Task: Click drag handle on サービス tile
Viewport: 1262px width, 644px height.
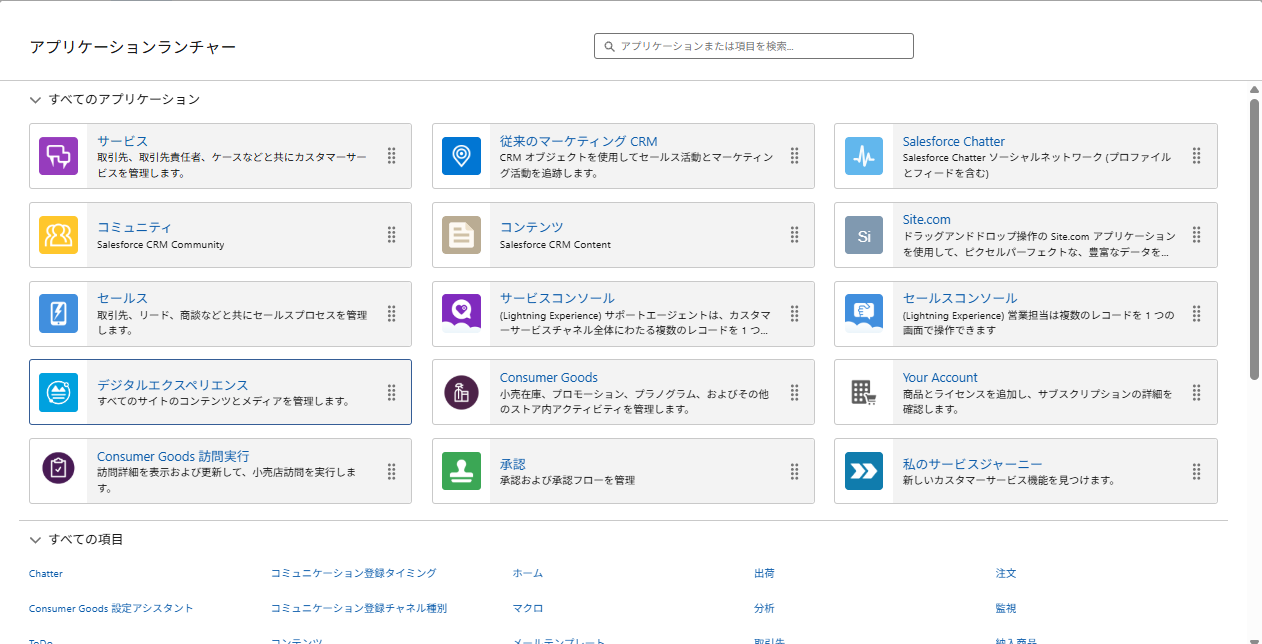Action: 392,156
